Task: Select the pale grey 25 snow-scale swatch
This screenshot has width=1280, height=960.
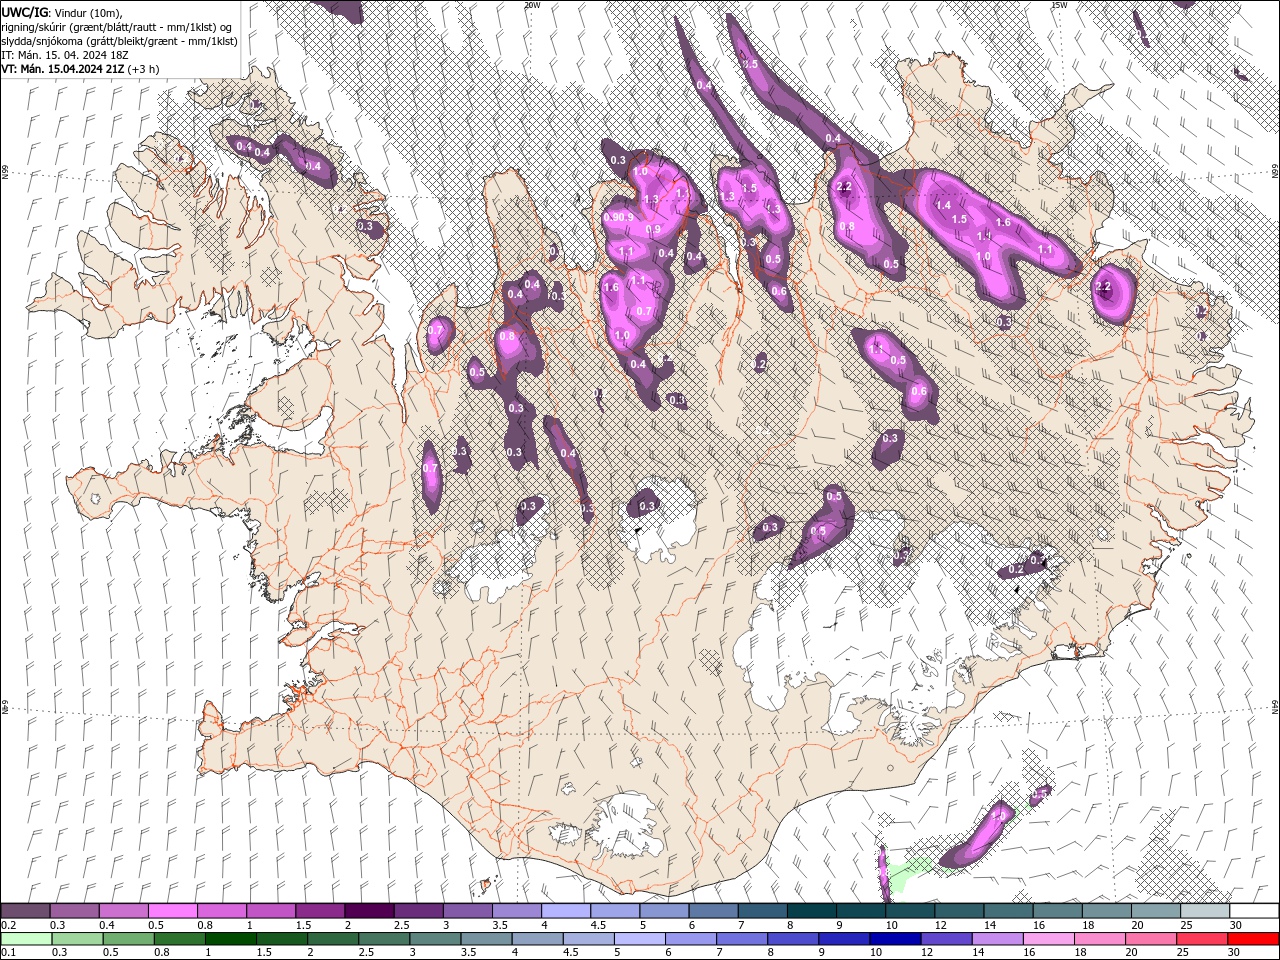Action: [x=1204, y=911]
